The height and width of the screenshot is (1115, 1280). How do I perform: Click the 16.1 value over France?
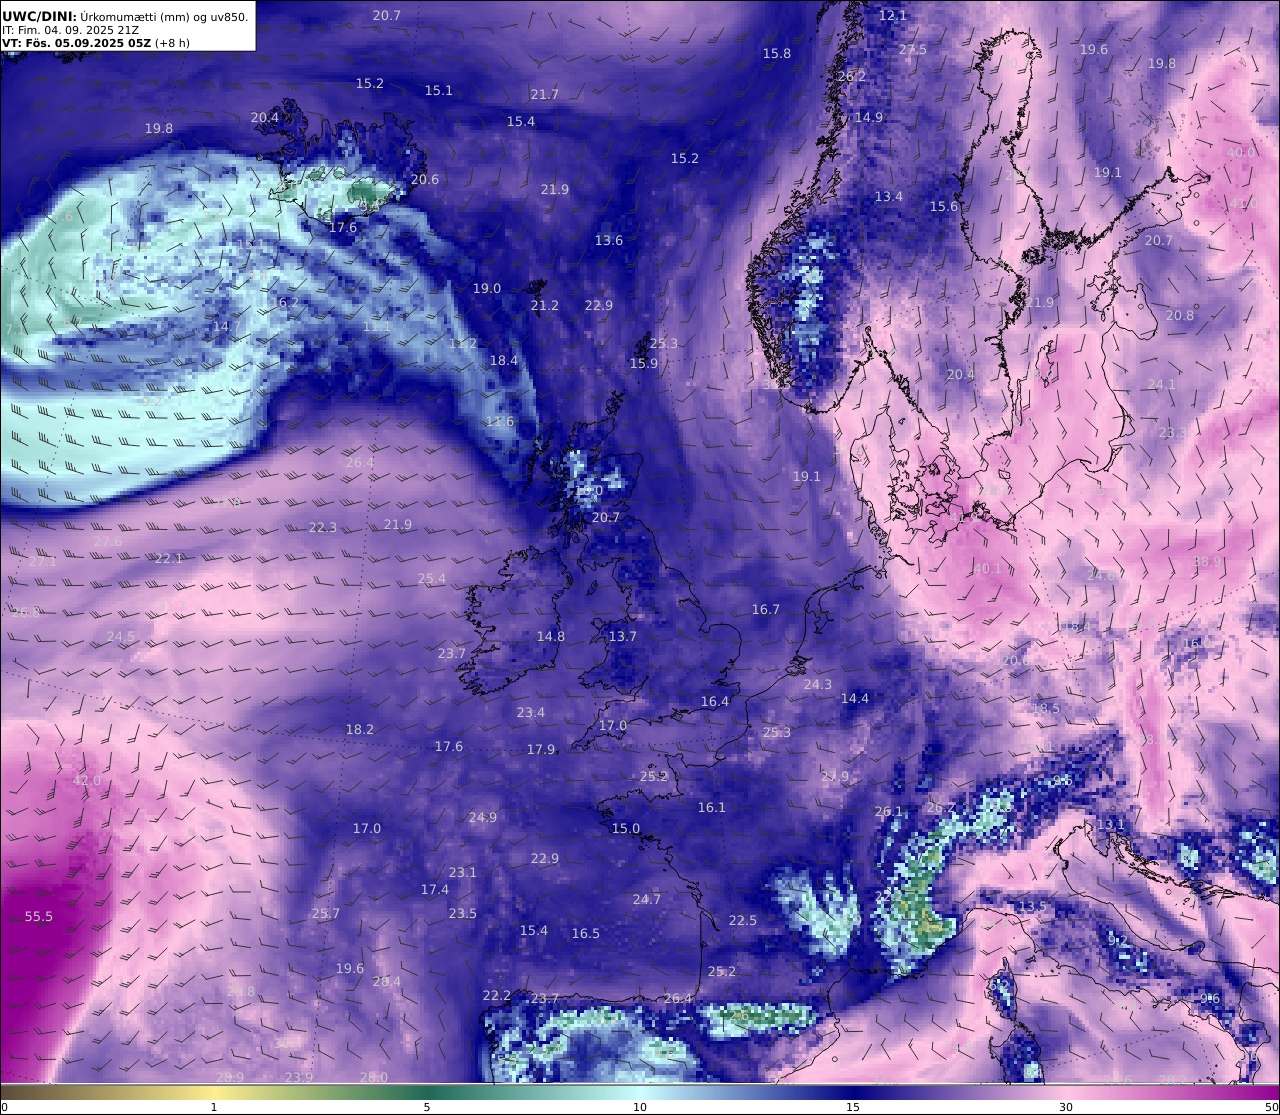tap(712, 807)
